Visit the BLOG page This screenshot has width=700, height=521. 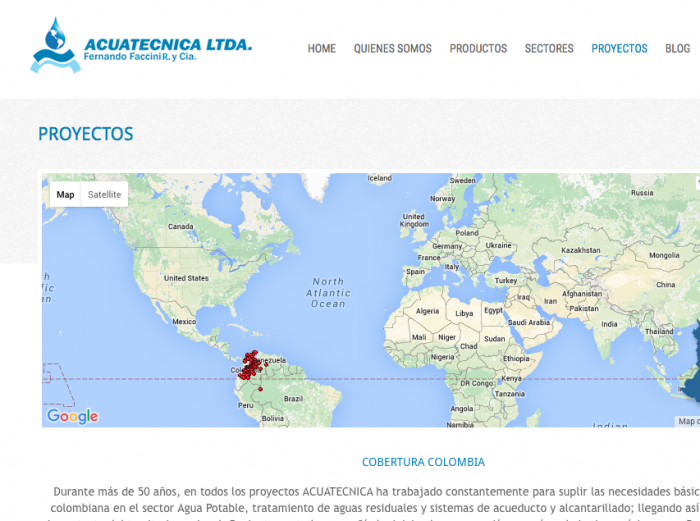click(677, 48)
